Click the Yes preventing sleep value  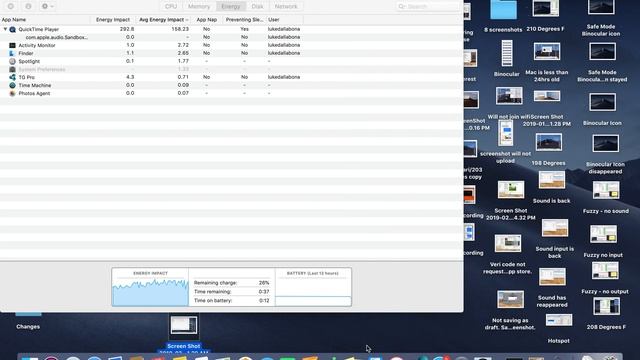point(244,29)
